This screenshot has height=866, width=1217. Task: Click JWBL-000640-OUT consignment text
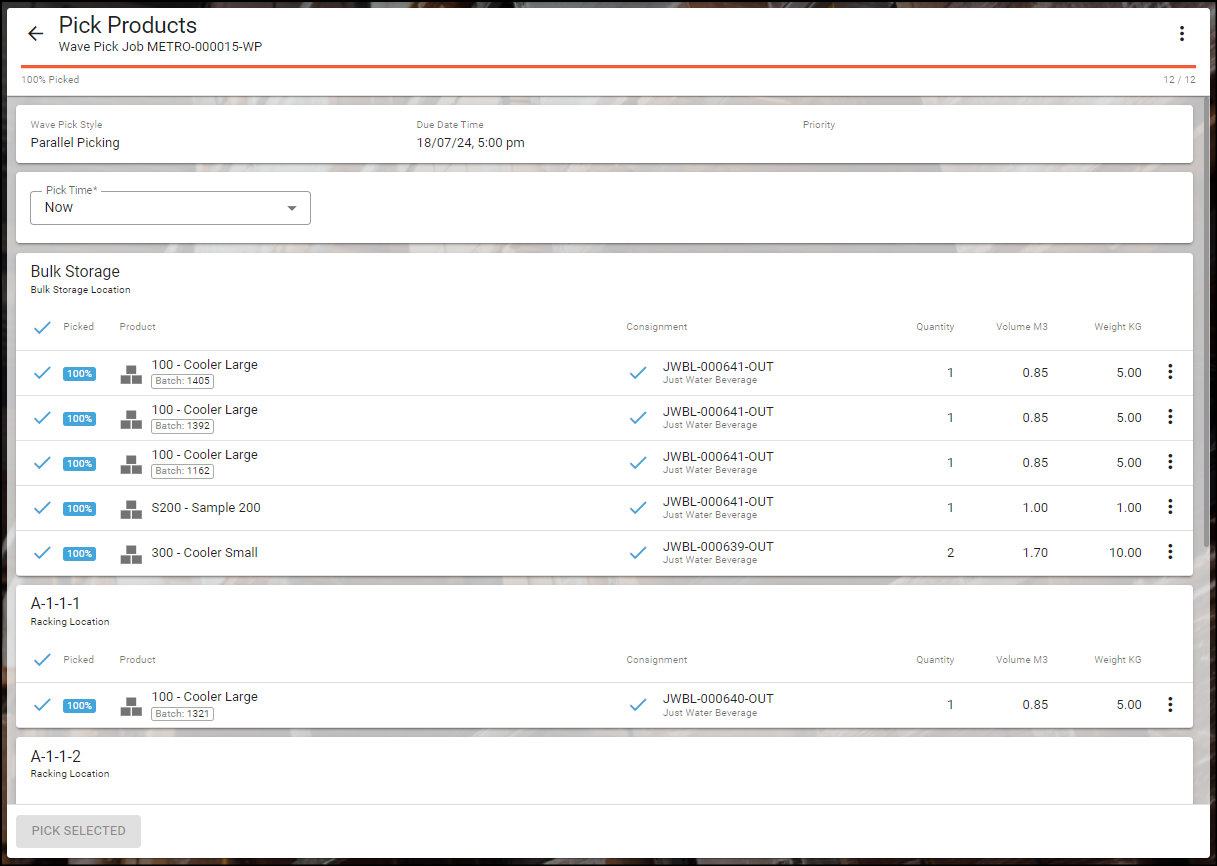point(718,699)
